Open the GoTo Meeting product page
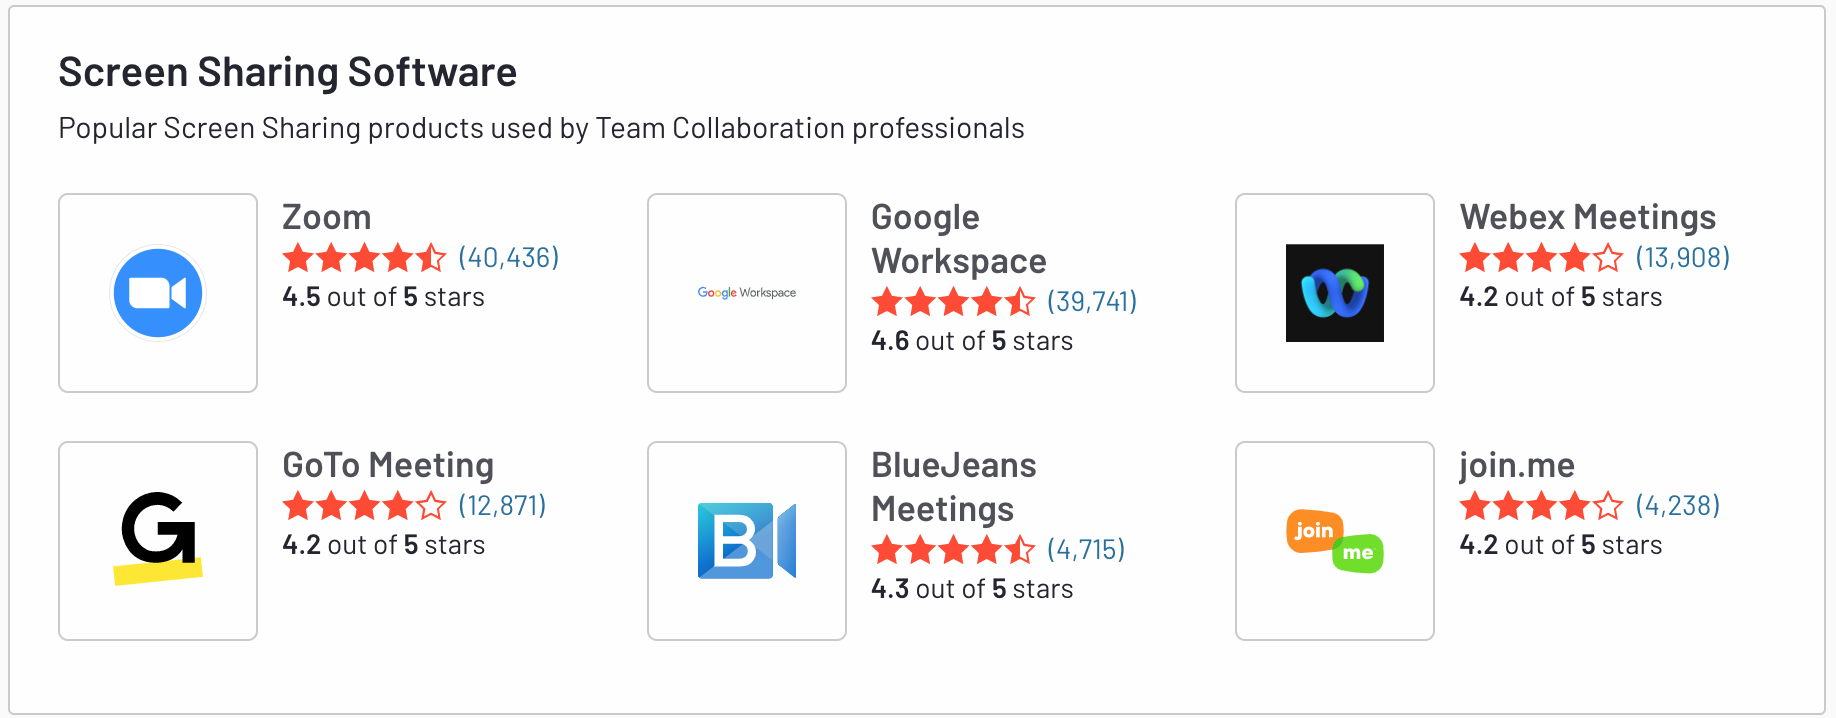 pyautogui.click(x=388, y=464)
